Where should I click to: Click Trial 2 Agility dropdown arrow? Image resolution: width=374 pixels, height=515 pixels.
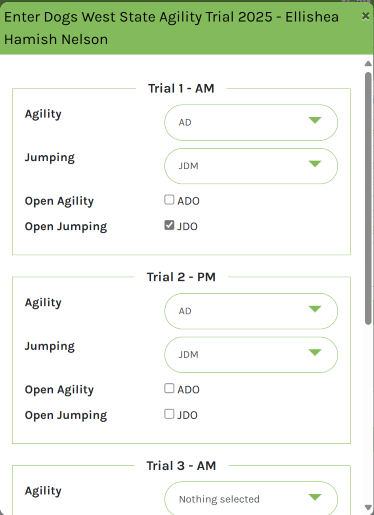click(x=315, y=309)
